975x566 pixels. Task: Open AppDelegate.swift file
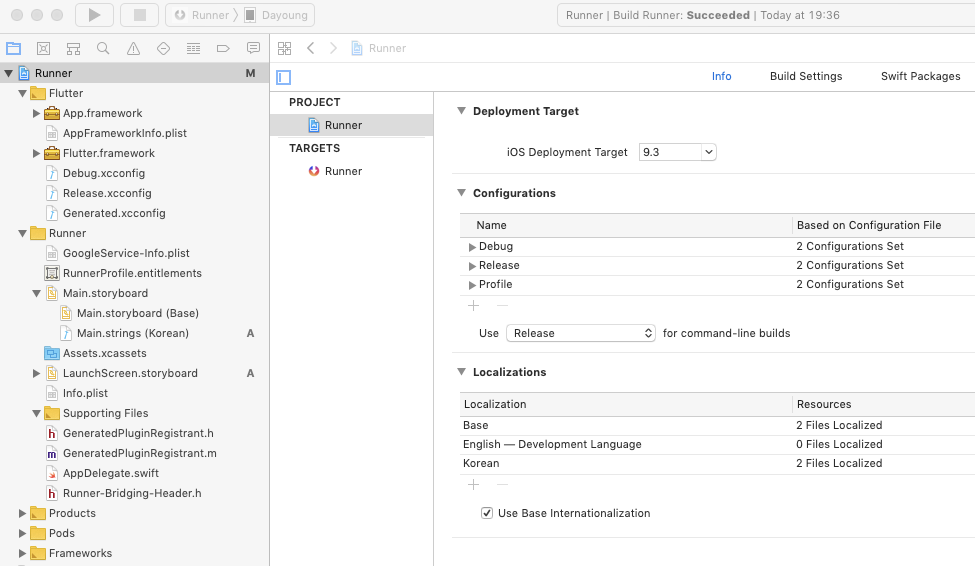111,473
